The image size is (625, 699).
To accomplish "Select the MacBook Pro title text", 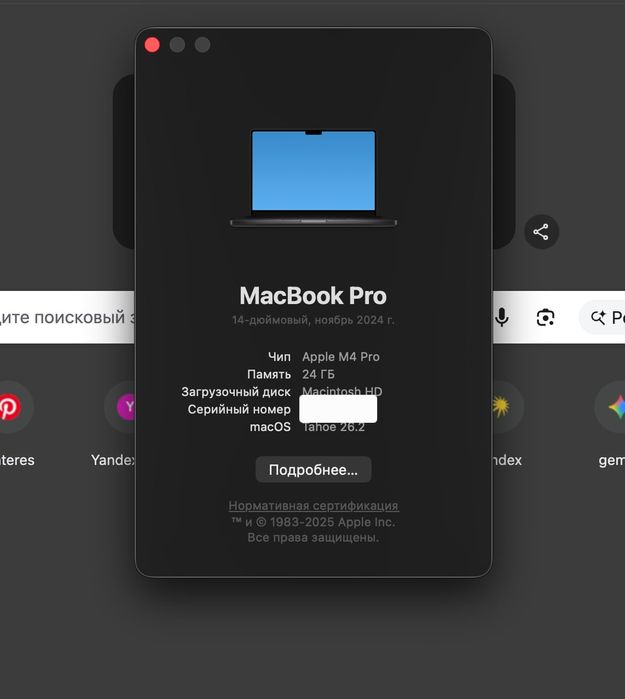I will coord(313,296).
